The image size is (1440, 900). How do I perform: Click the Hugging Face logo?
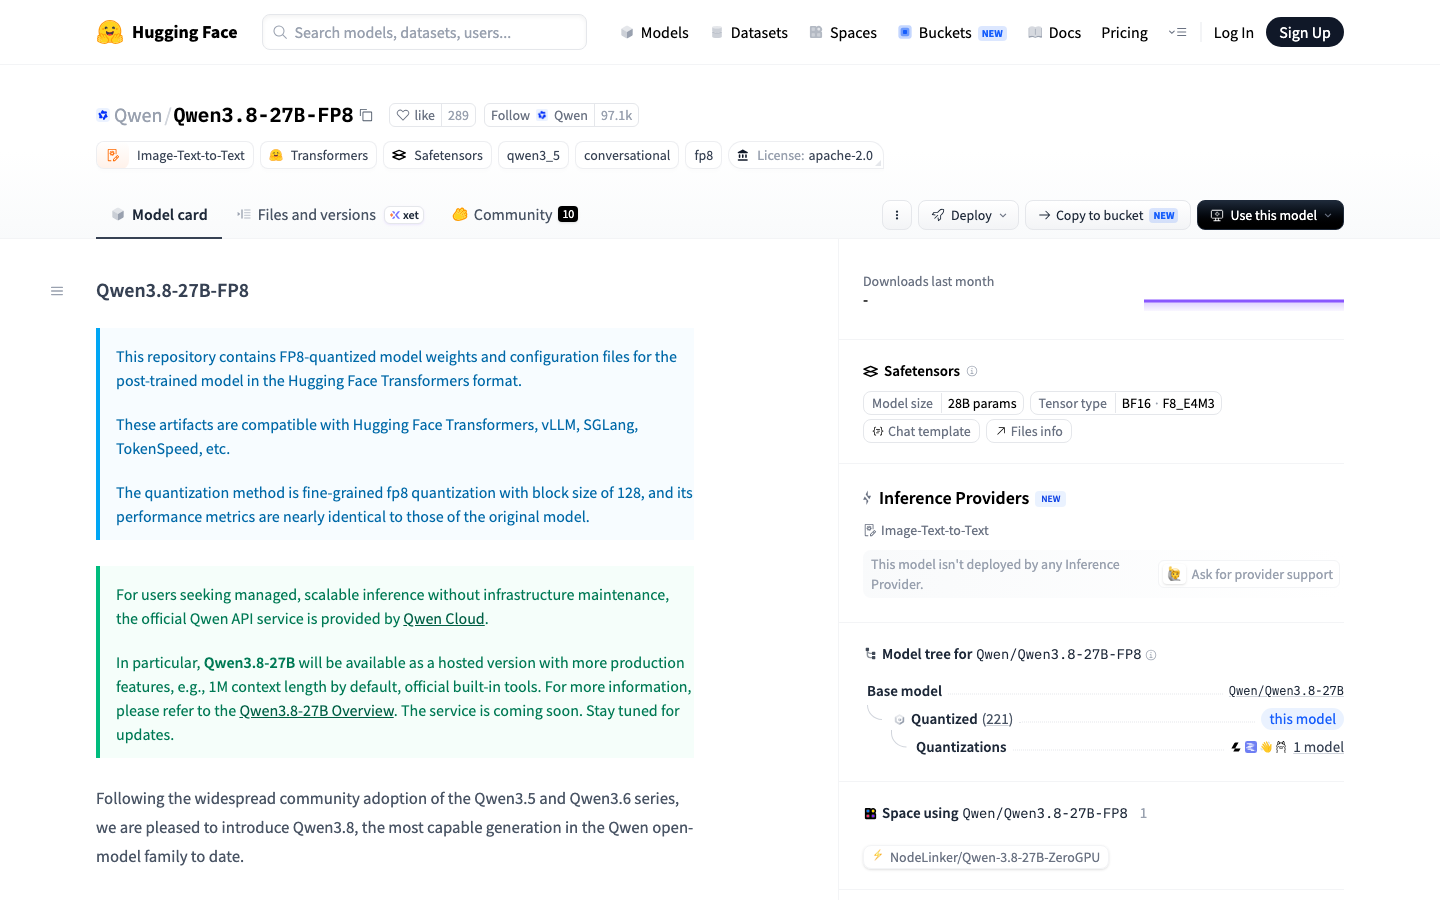tap(167, 32)
